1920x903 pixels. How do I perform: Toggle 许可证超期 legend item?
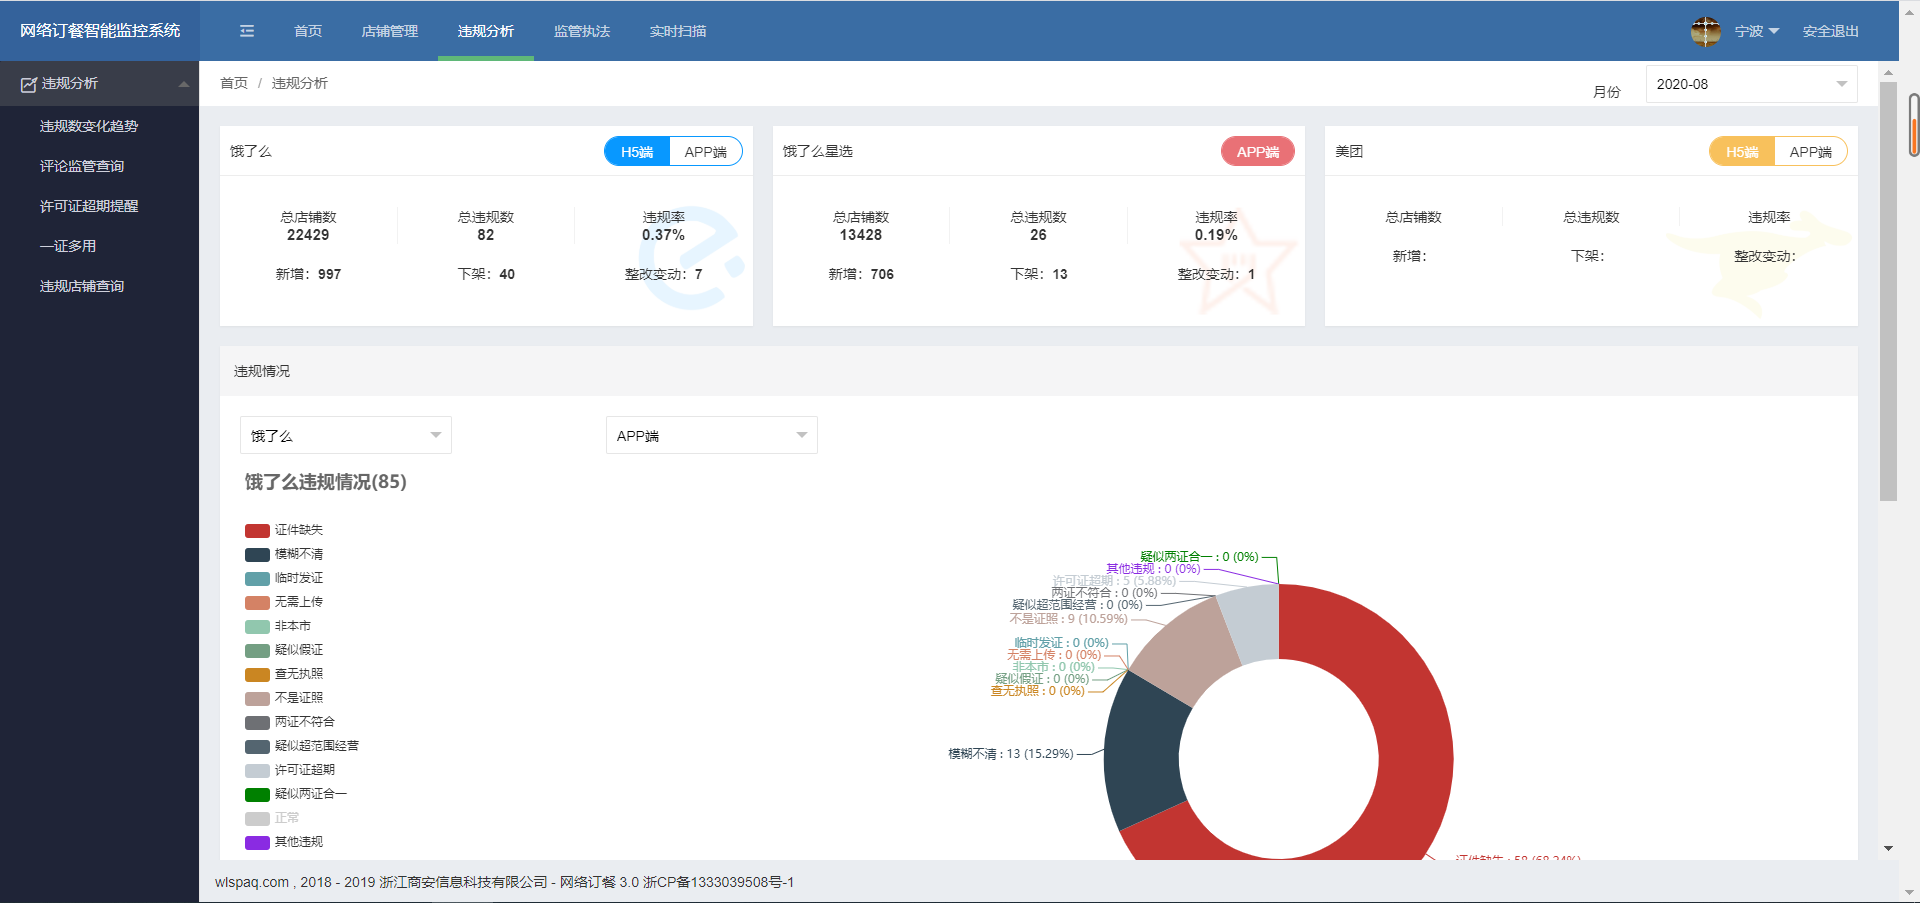[290, 770]
